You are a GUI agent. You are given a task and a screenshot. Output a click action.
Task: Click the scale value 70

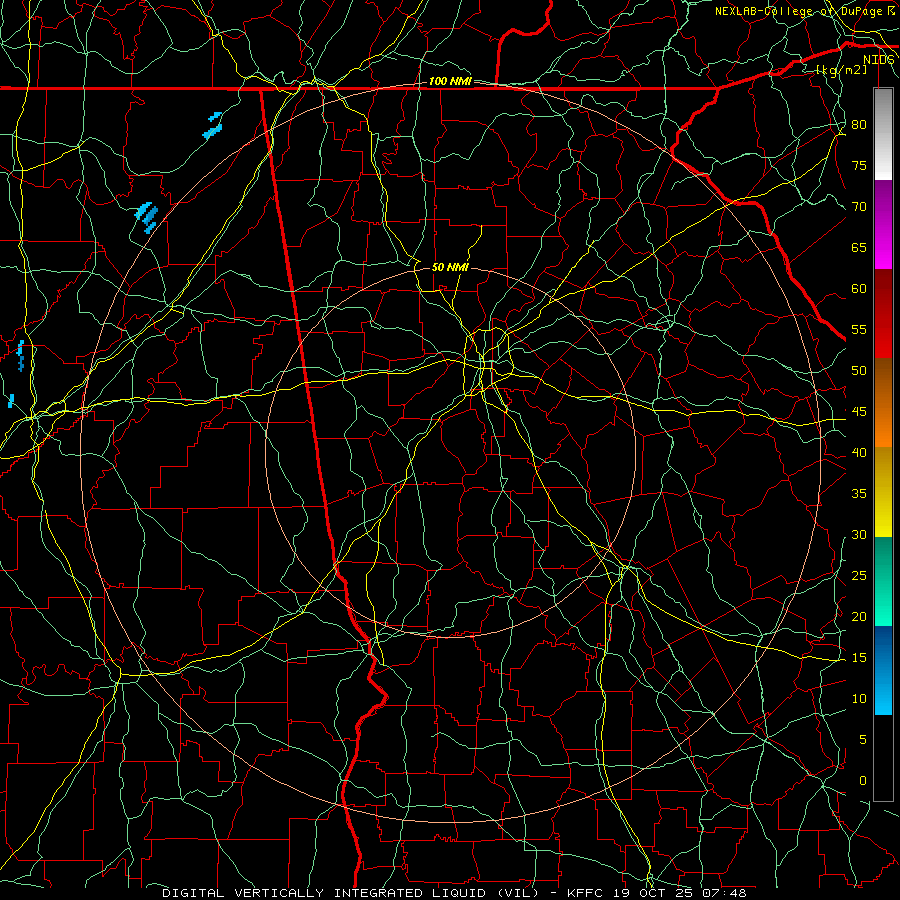click(859, 207)
